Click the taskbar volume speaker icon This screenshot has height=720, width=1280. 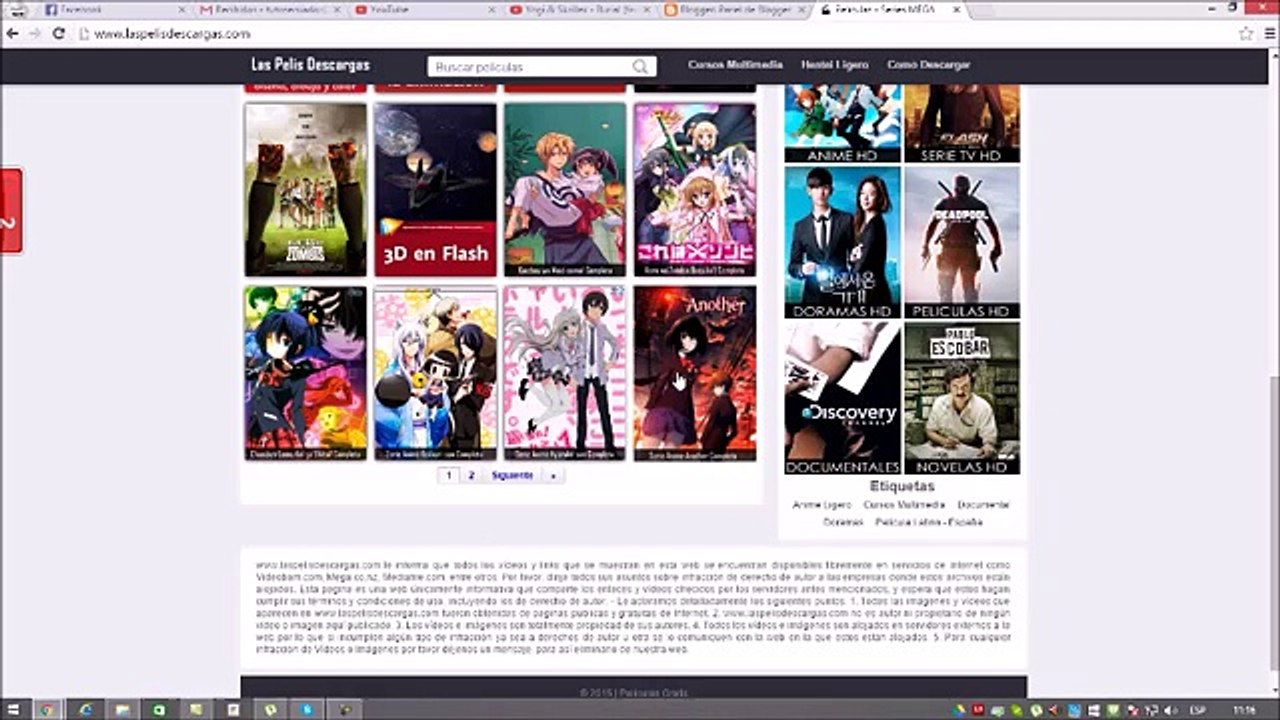(x=1170, y=709)
